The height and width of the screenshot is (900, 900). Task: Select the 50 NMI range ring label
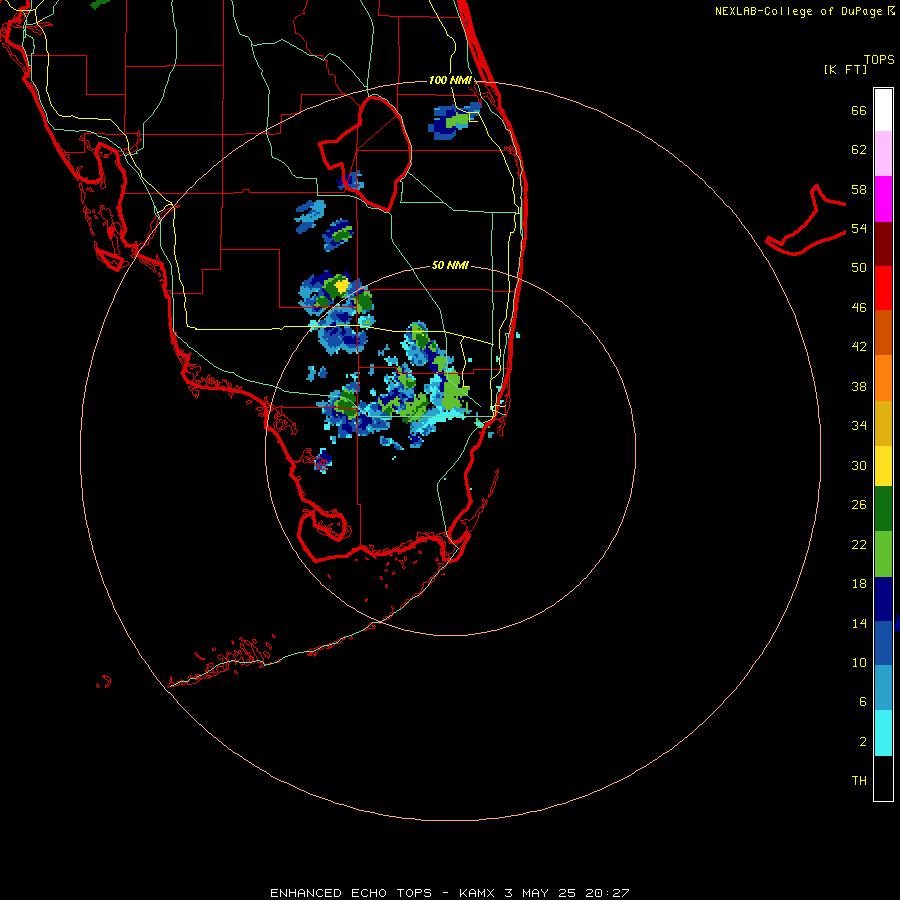coord(450,265)
